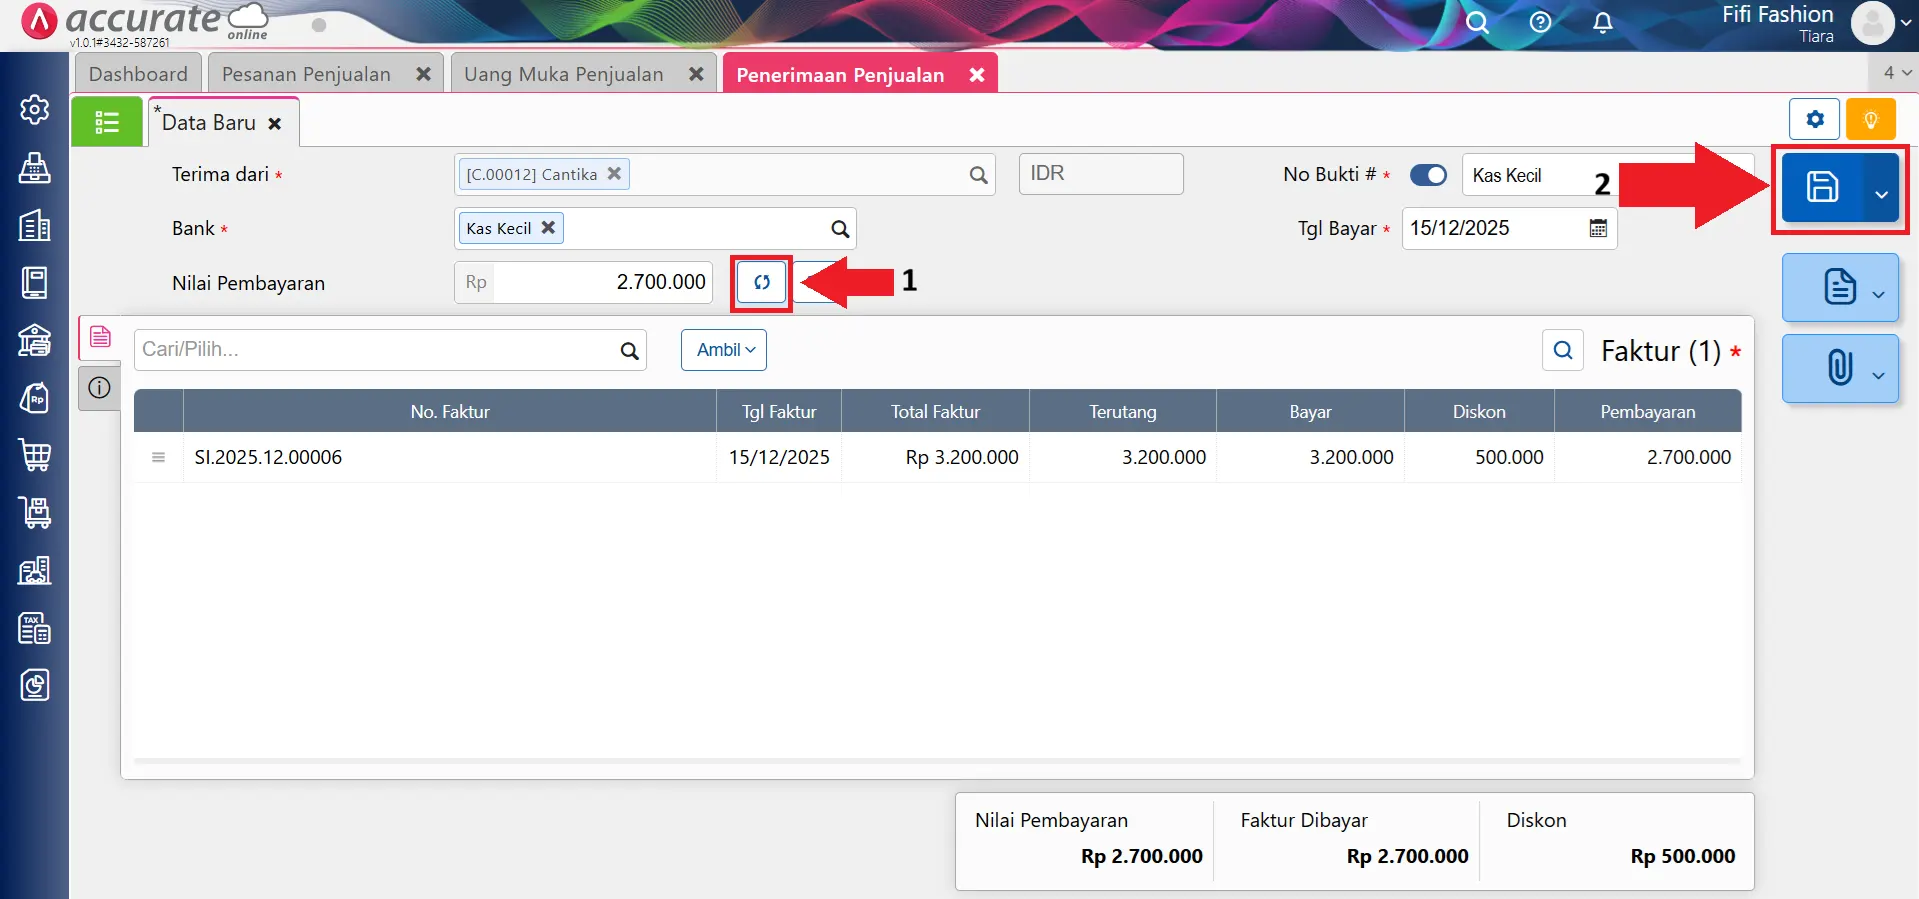Open the Ambil dropdown
The width and height of the screenshot is (1919, 899).
[x=724, y=350]
